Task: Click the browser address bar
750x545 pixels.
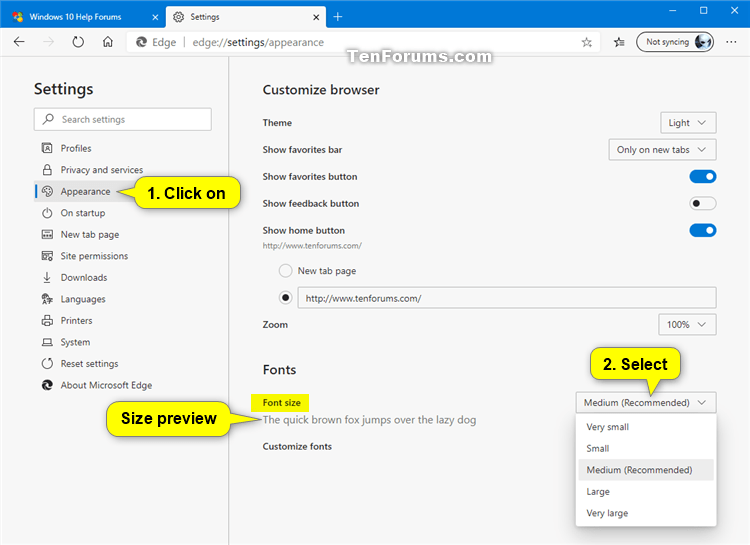Action: tap(364, 42)
